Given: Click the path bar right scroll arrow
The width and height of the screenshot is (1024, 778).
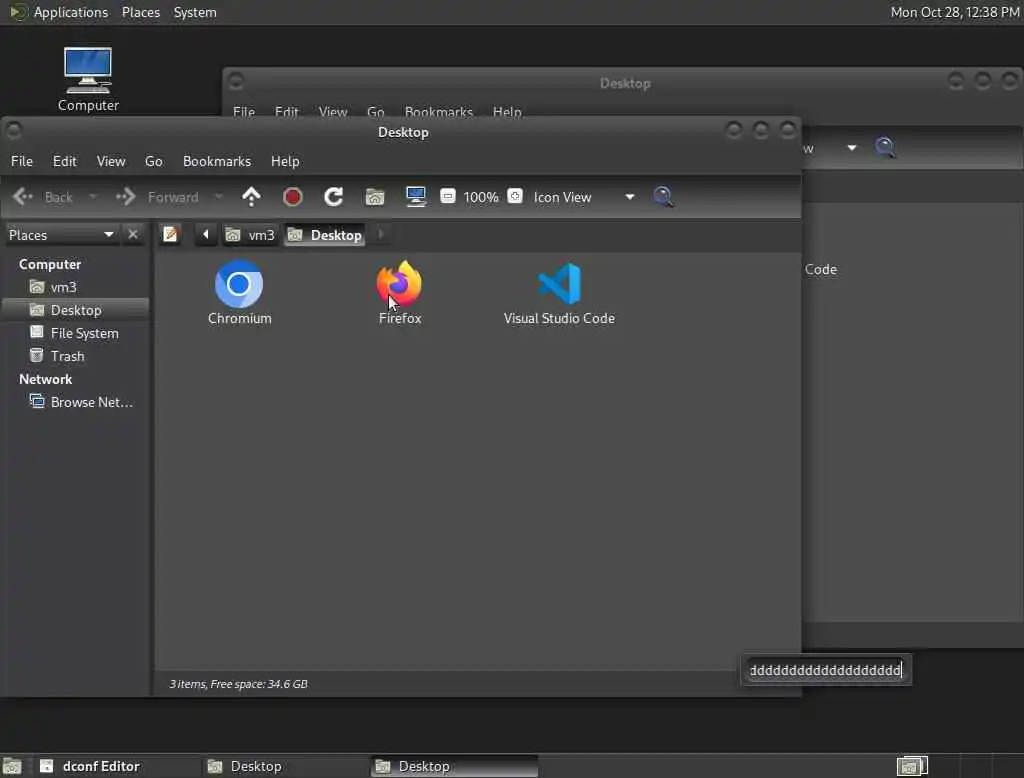Looking at the screenshot, I should click(x=381, y=235).
